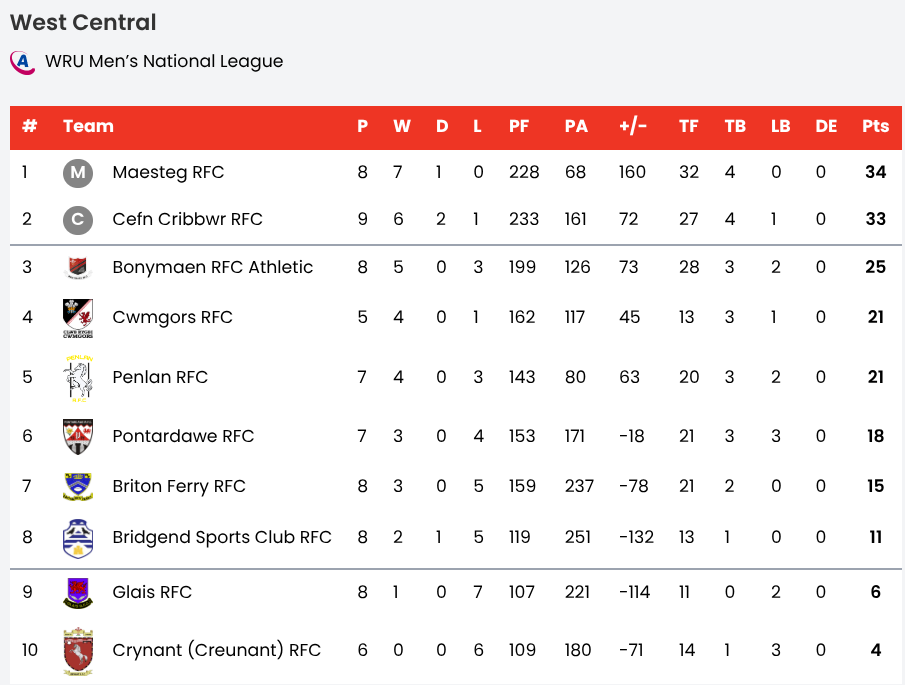Open the Glais RFC team link
Image resolution: width=905 pixels, height=685 pixels.
tap(152, 592)
